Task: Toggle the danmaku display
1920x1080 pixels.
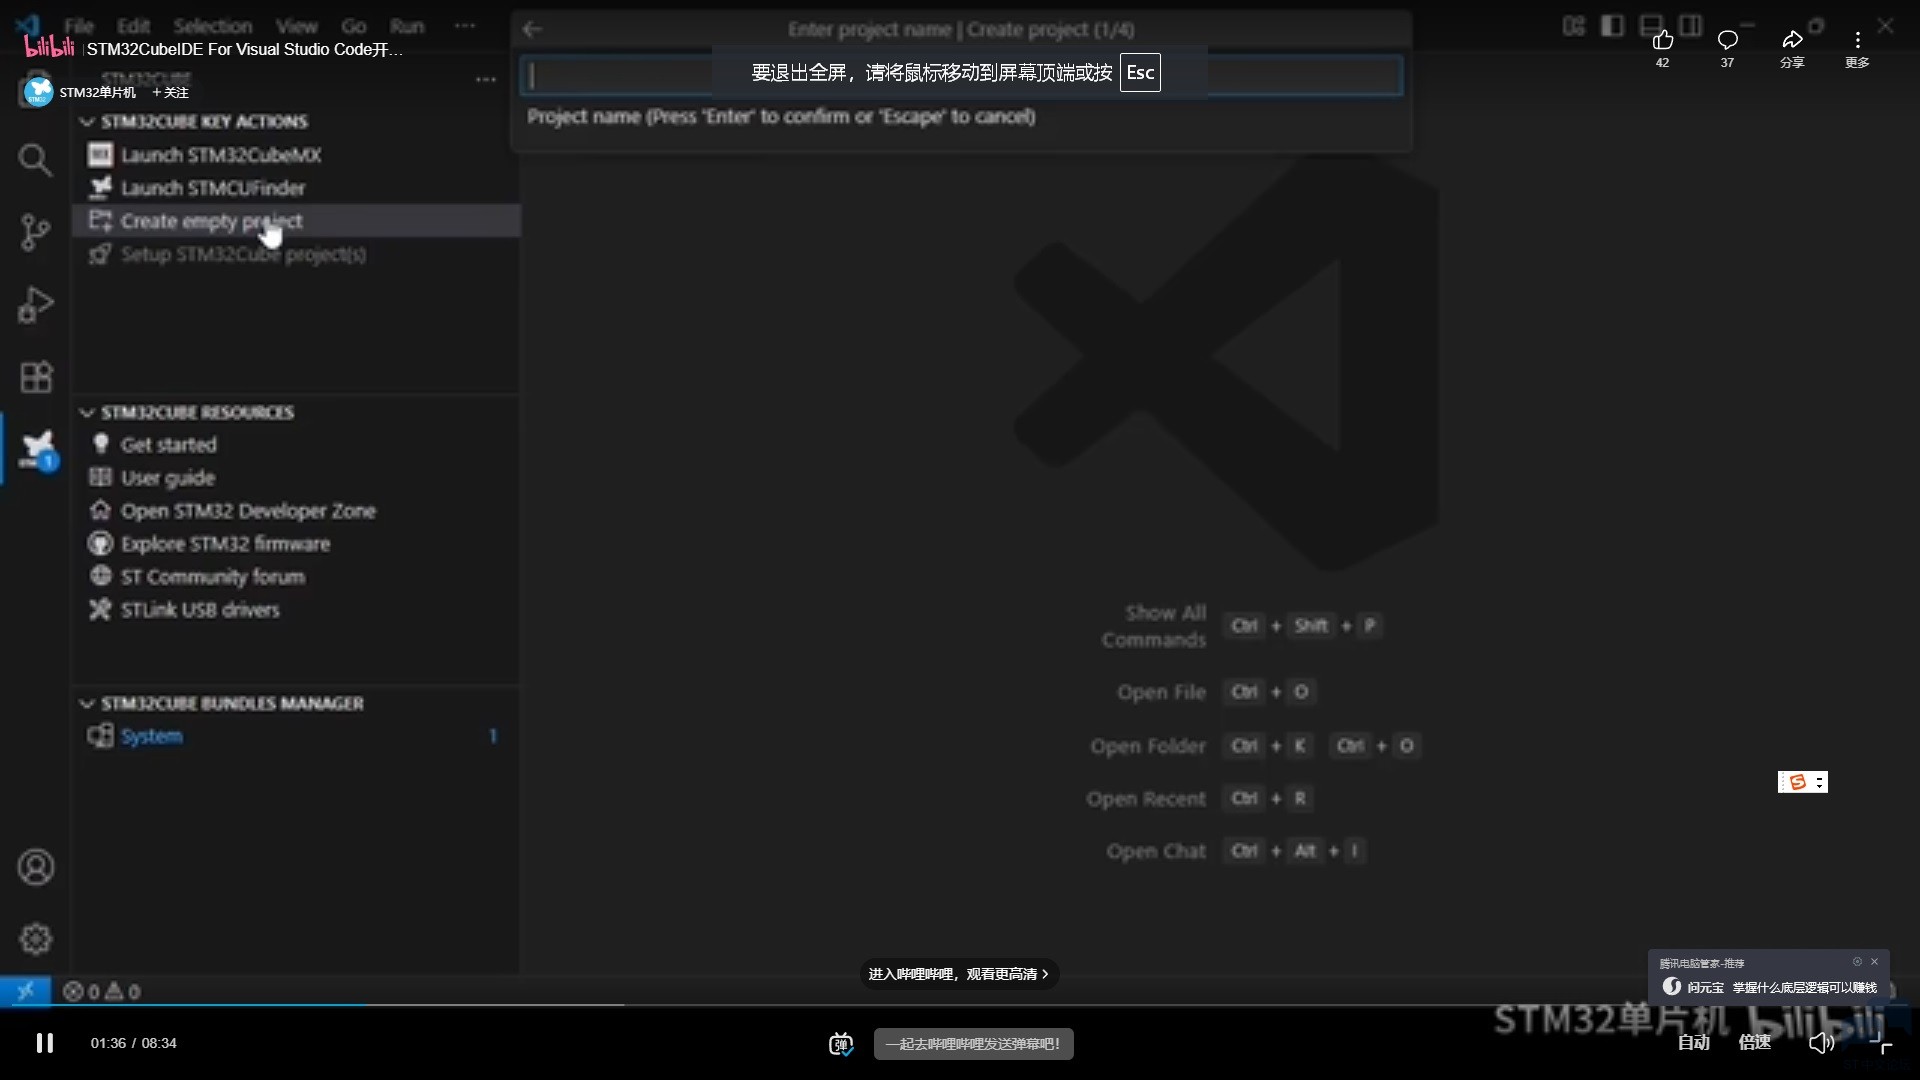Action: (841, 1044)
